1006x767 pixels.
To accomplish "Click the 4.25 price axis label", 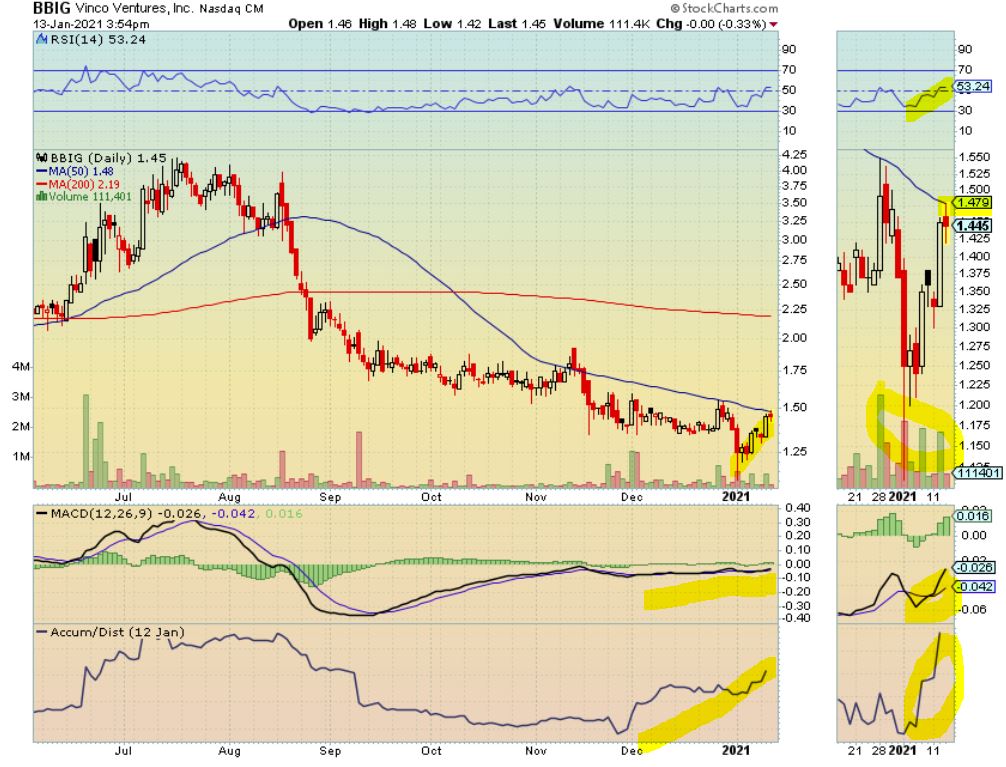I will click(x=795, y=155).
